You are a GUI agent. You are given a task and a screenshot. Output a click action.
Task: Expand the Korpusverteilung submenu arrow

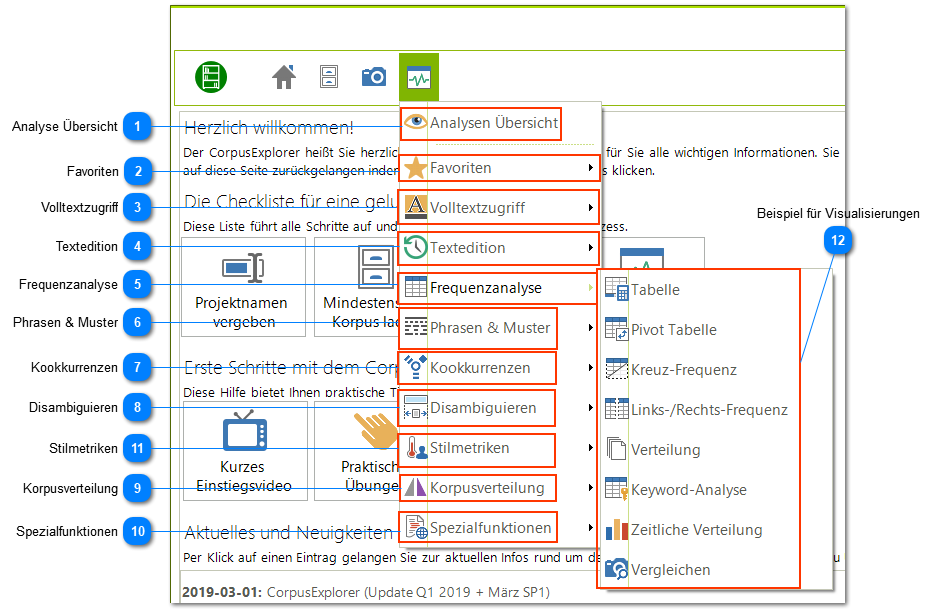[590, 487]
